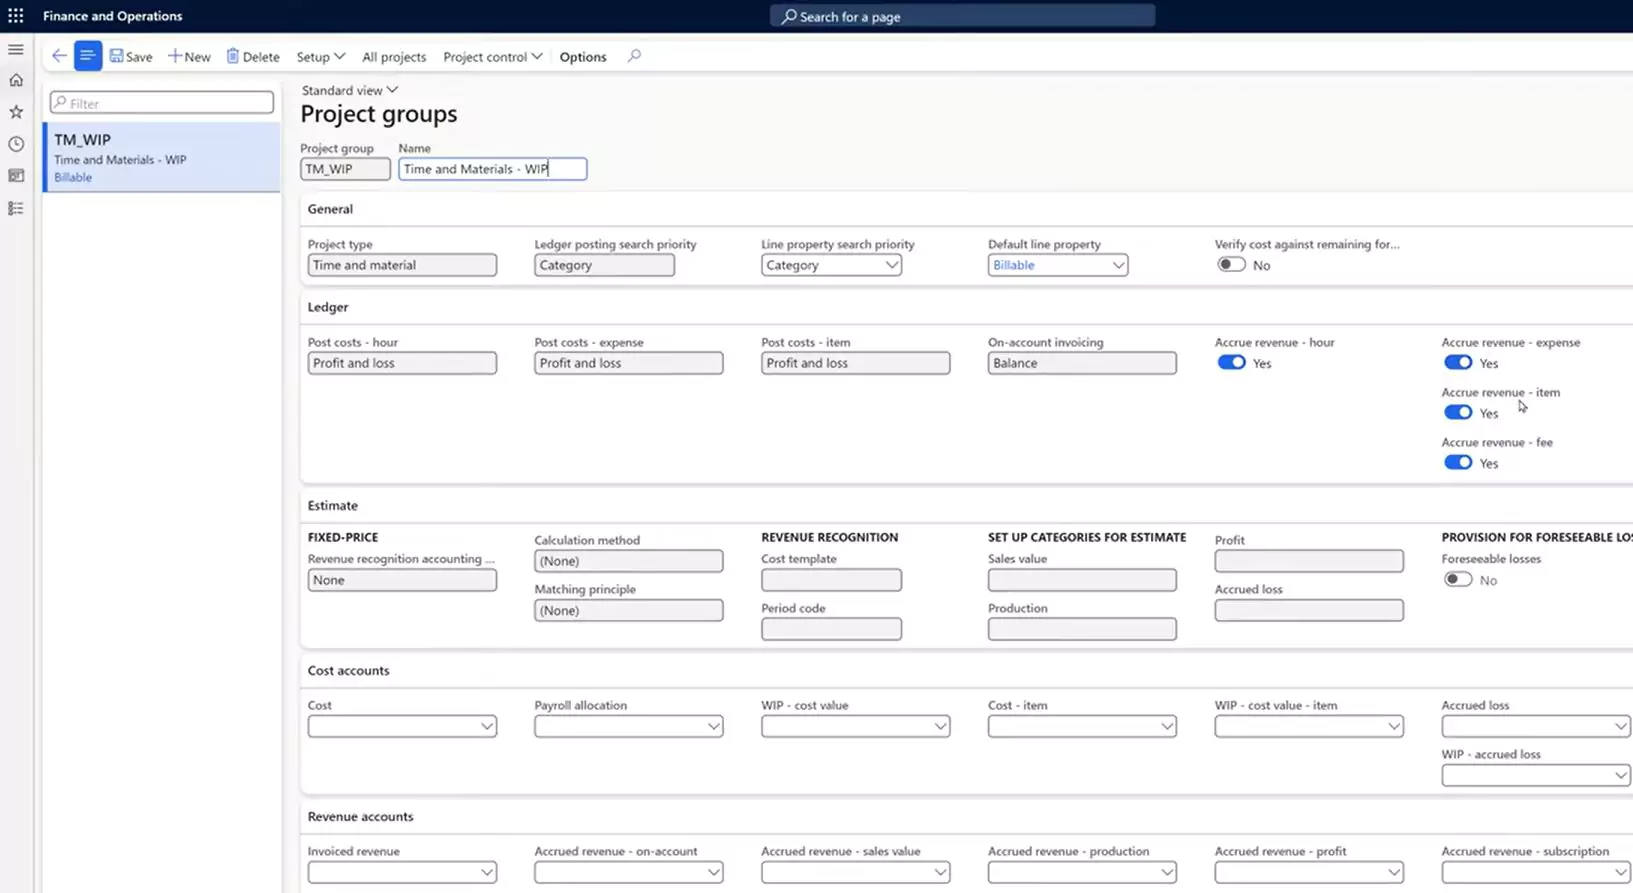Disable the Accrue revenue - hour toggle
The image size is (1633, 893).
click(x=1231, y=363)
